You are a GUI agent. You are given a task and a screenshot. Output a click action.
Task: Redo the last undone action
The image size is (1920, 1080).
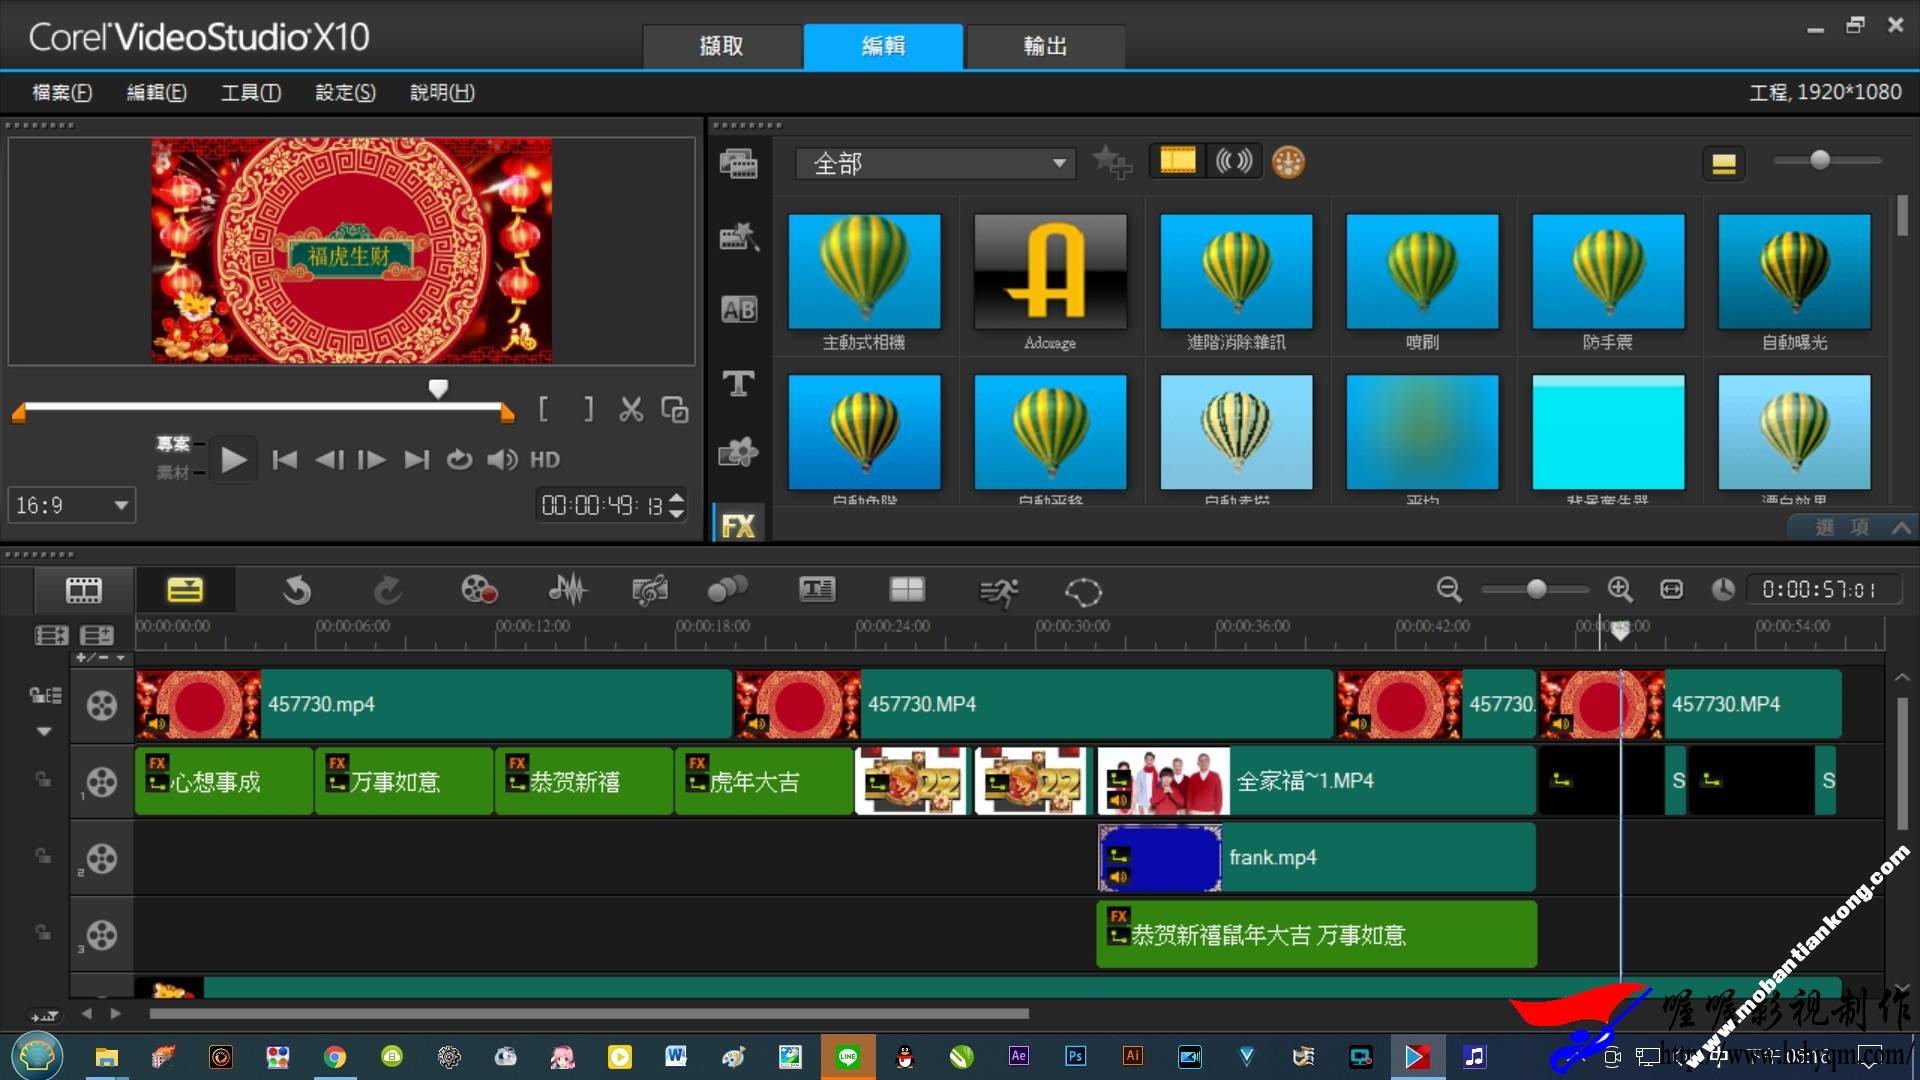(x=388, y=591)
